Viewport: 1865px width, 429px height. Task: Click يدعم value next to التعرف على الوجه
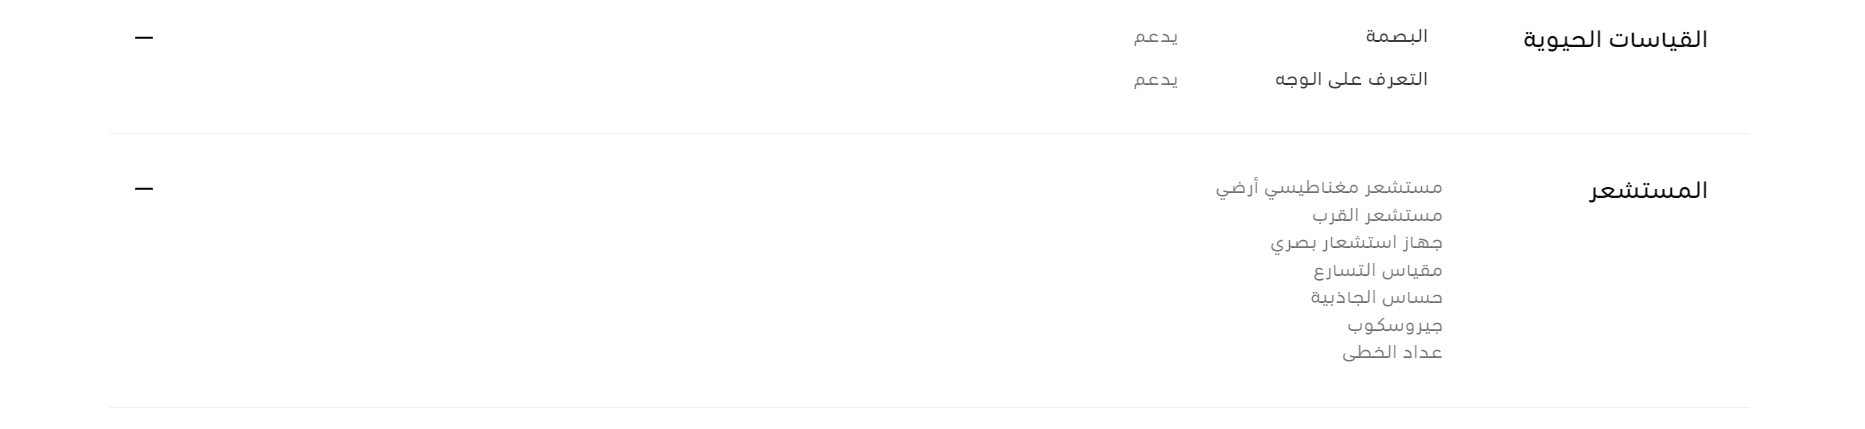tap(1155, 80)
